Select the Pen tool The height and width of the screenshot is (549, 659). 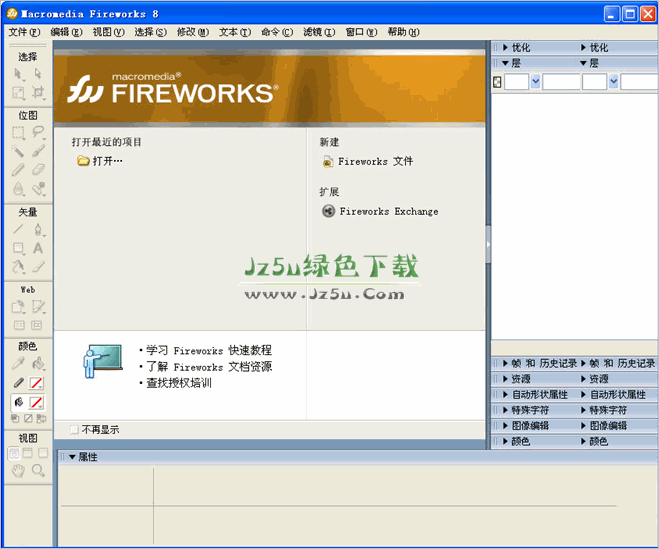(x=38, y=230)
